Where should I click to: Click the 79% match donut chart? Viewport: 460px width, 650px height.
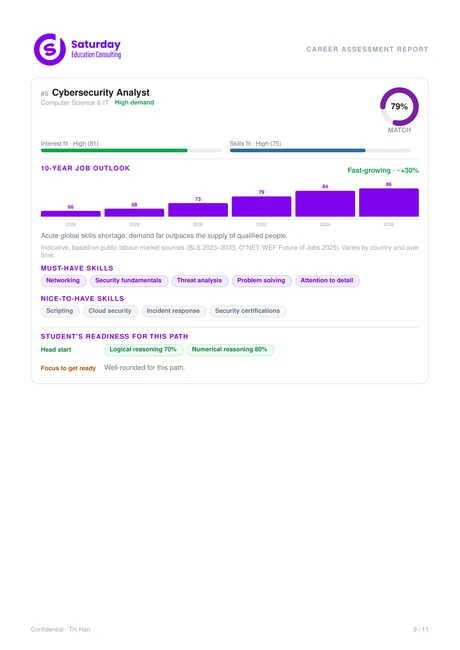tap(399, 107)
